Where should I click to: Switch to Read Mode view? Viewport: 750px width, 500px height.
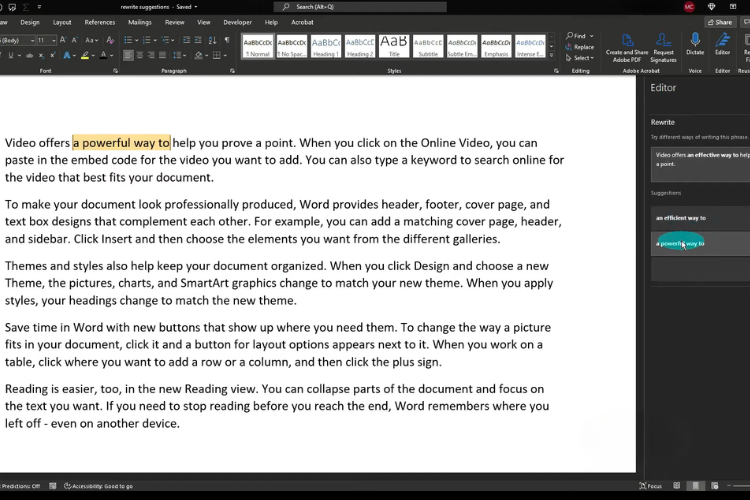coord(676,486)
